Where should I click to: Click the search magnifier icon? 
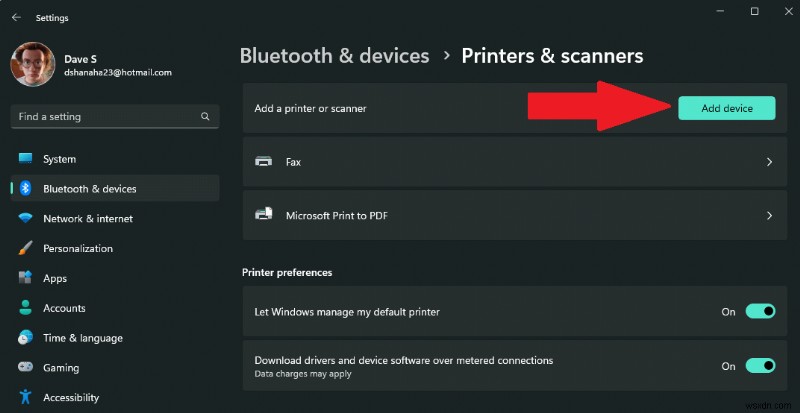tap(205, 117)
